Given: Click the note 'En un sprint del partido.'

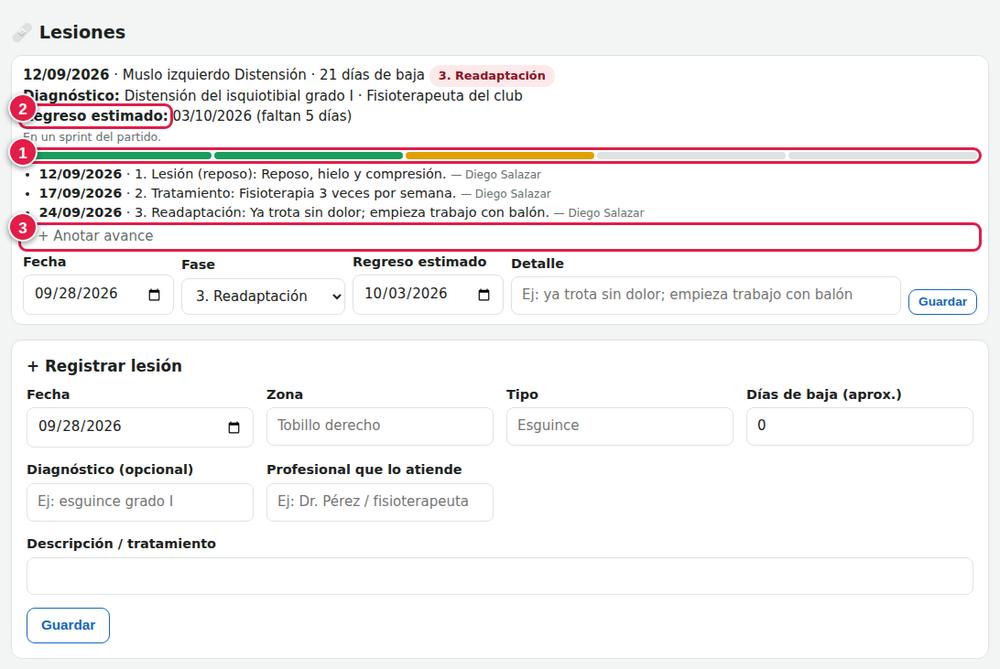Looking at the screenshot, I should [x=92, y=137].
